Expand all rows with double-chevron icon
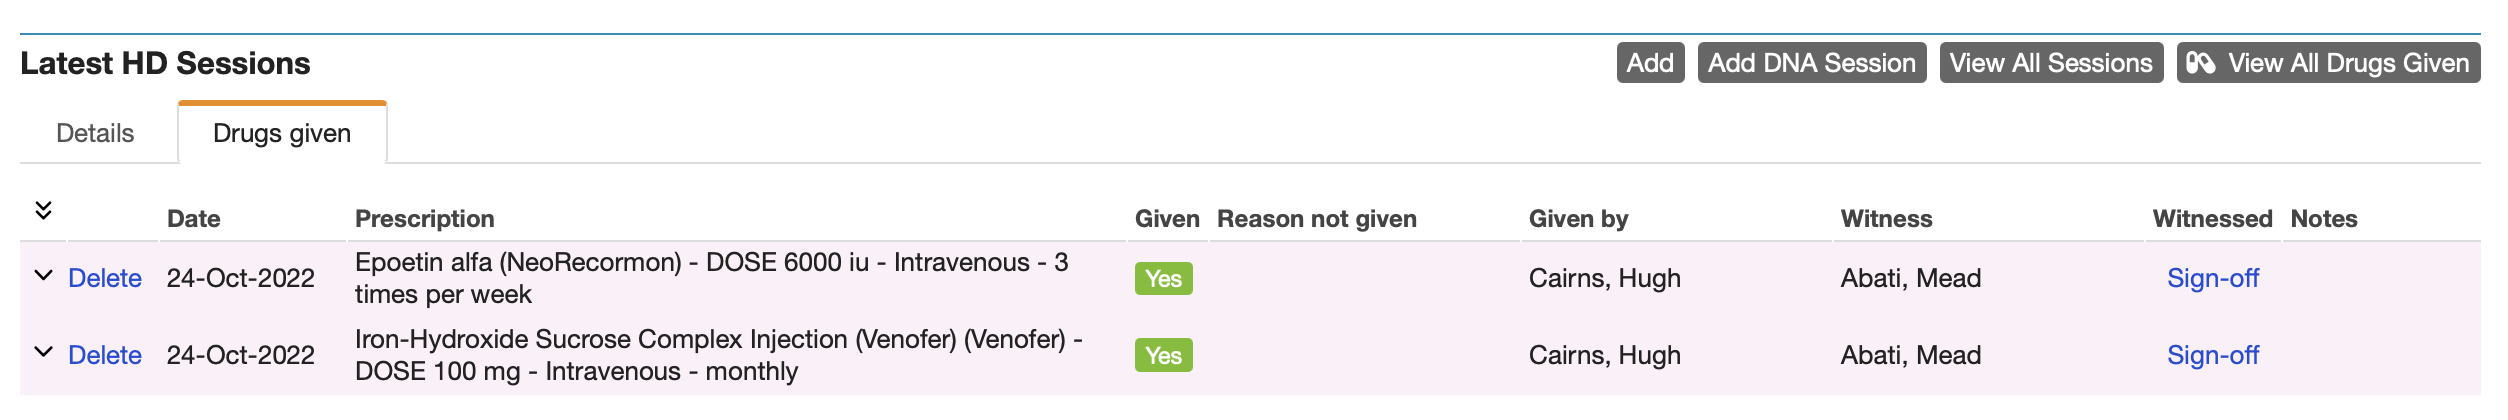The height and width of the screenshot is (420, 2508). tap(43, 210)
